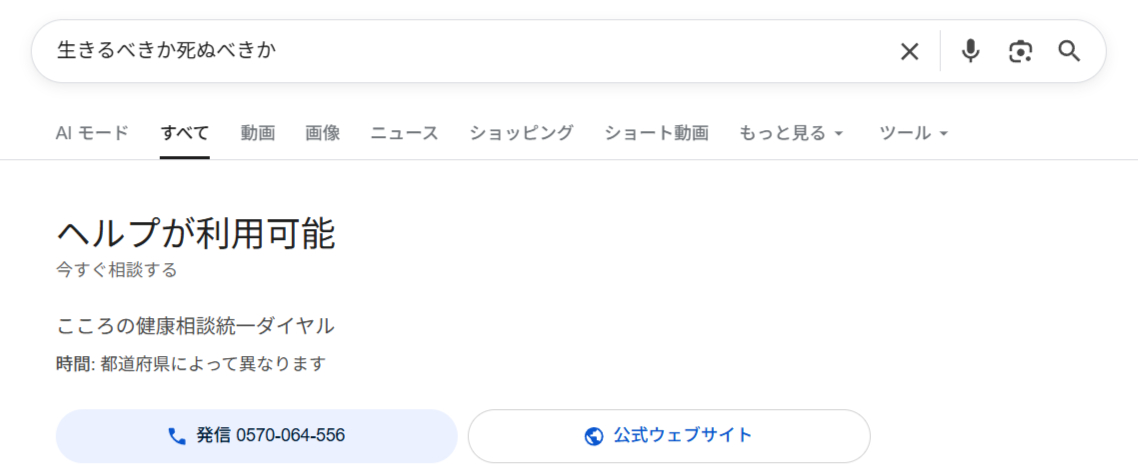Open the ショート動画 tab

click(x=656, y=133)
